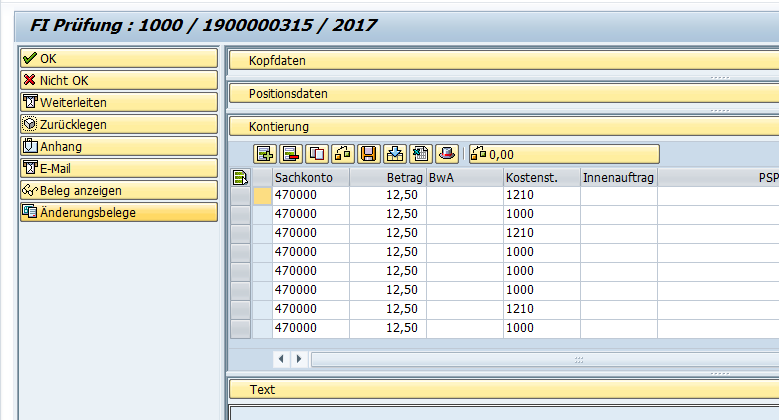The image size is (779, 420).
Task: Select the last table row via row selector
Action: [x=240, y=329]
